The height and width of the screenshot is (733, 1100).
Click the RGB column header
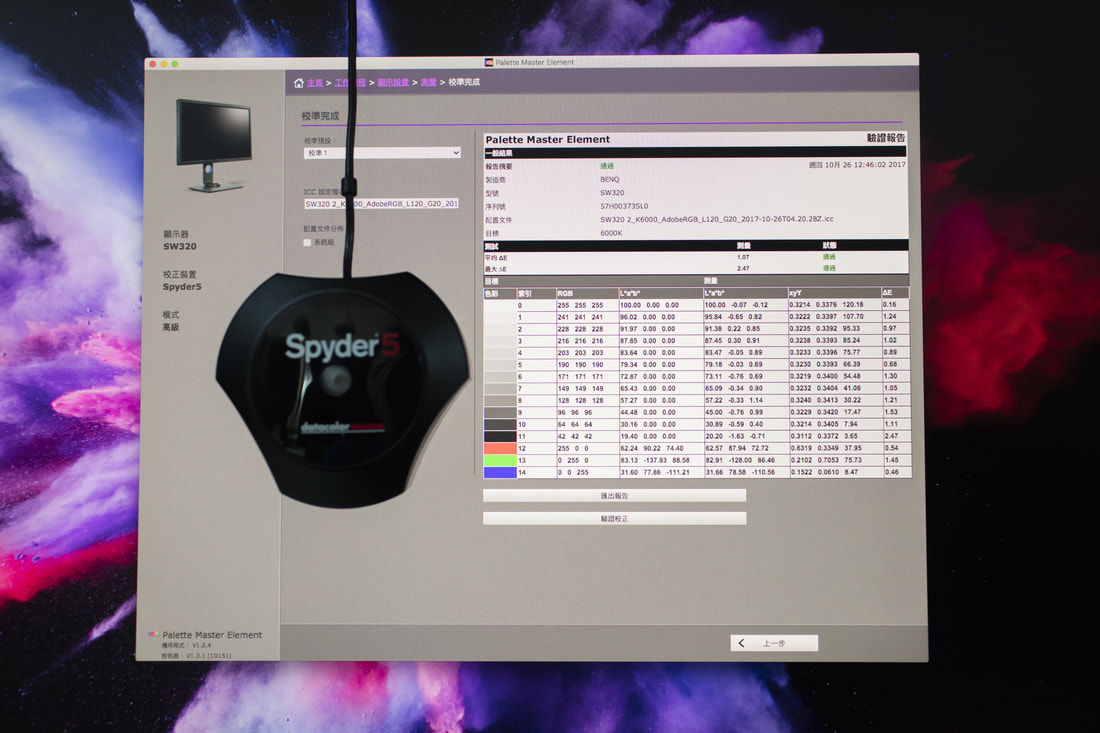click(565, 293)
